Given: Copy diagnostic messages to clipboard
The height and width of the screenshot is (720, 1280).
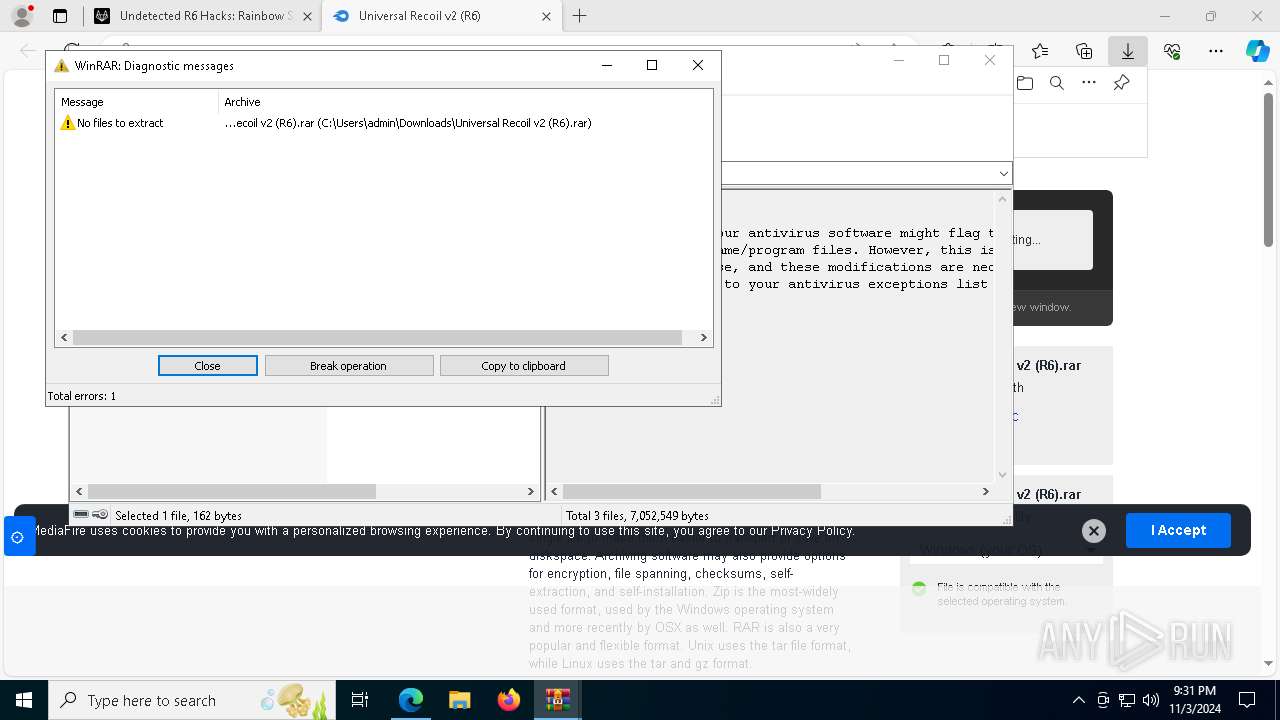Looking at the screenshot, I should [523, 366].
